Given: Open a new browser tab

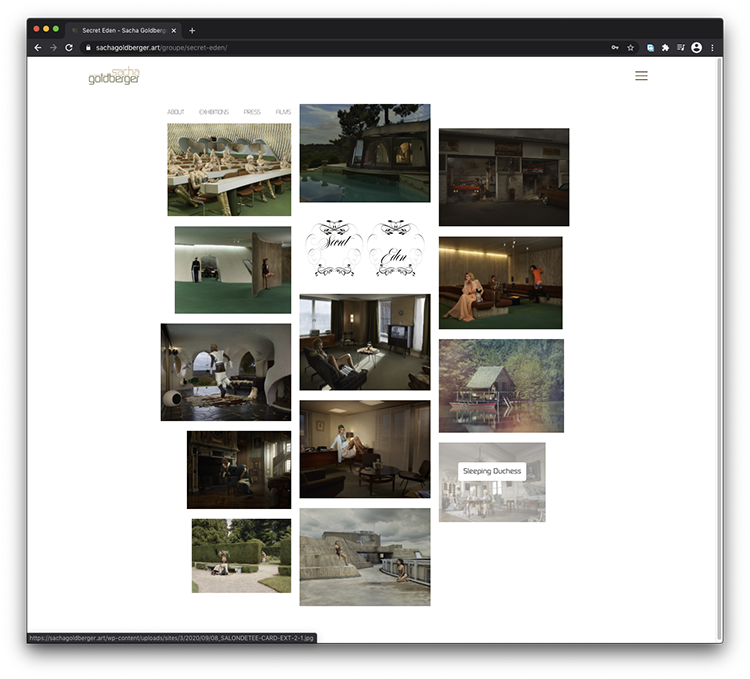Looking at the screenshot, I should 192,30.
